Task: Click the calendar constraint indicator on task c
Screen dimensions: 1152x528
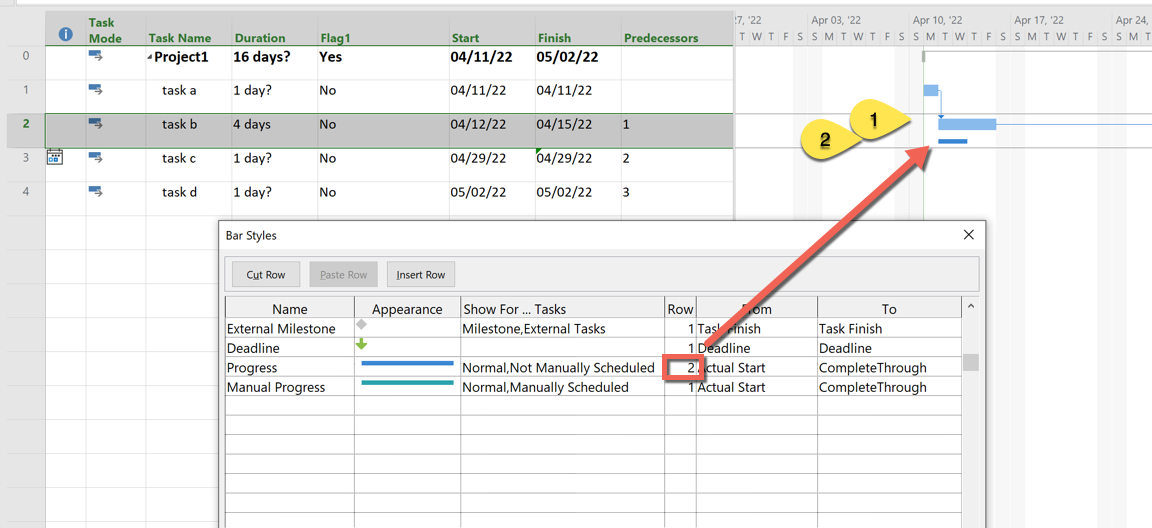Action: point(54,156)
